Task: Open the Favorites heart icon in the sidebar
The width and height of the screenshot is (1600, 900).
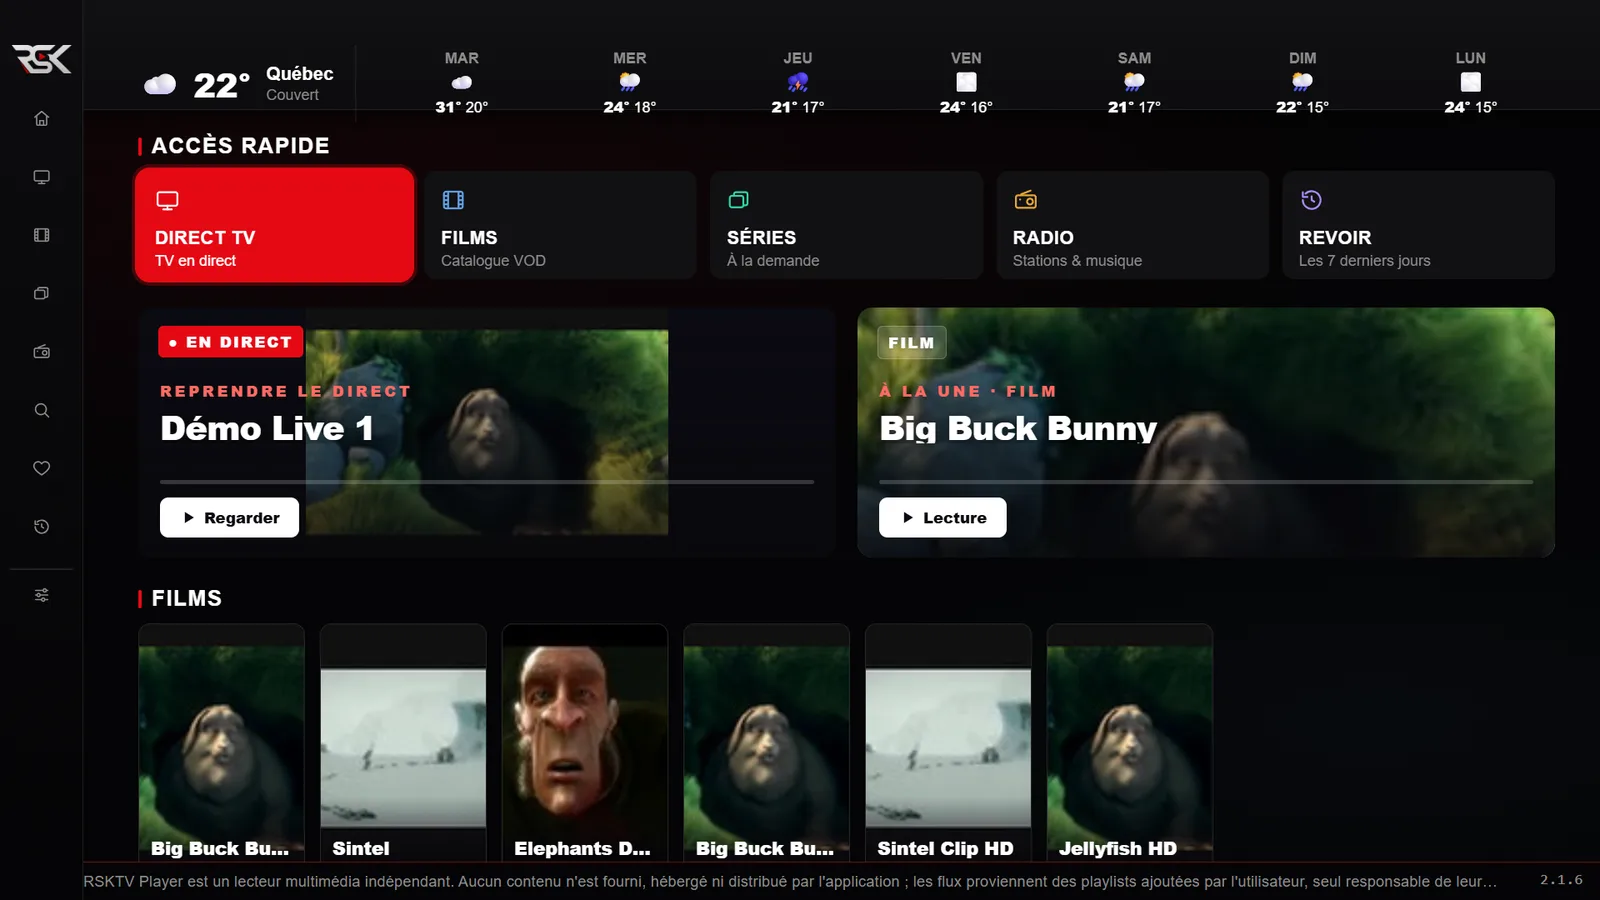Action: pos(41,468)
